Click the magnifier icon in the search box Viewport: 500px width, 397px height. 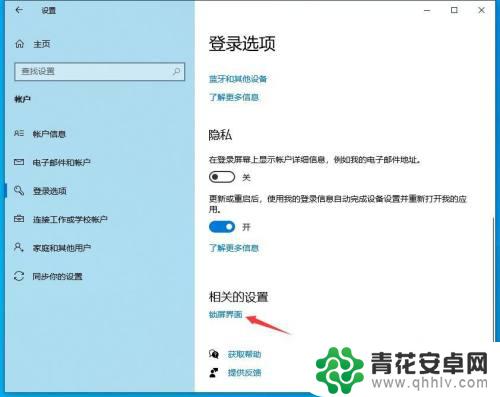(x=176, y=71)
